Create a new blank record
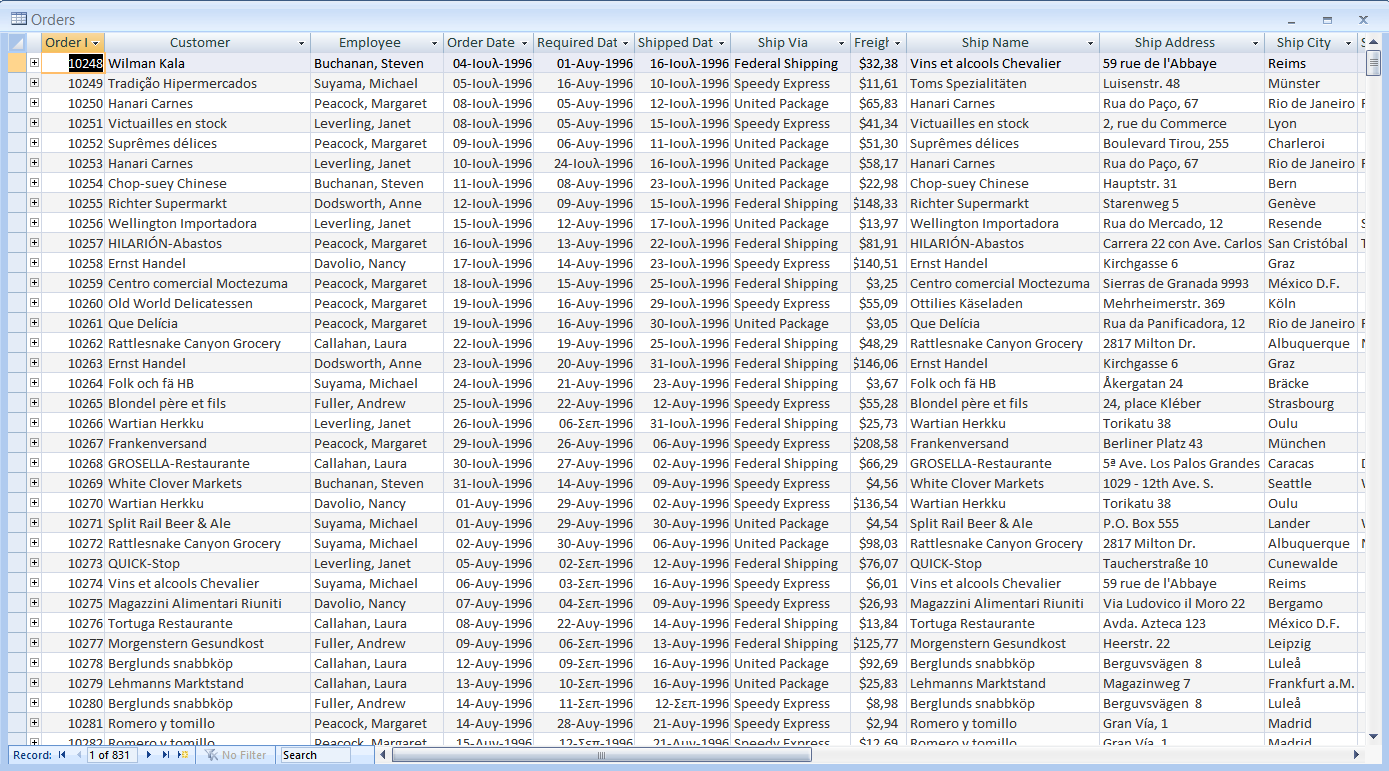This screenshot has width=1389, height=771. click(183, 755)
